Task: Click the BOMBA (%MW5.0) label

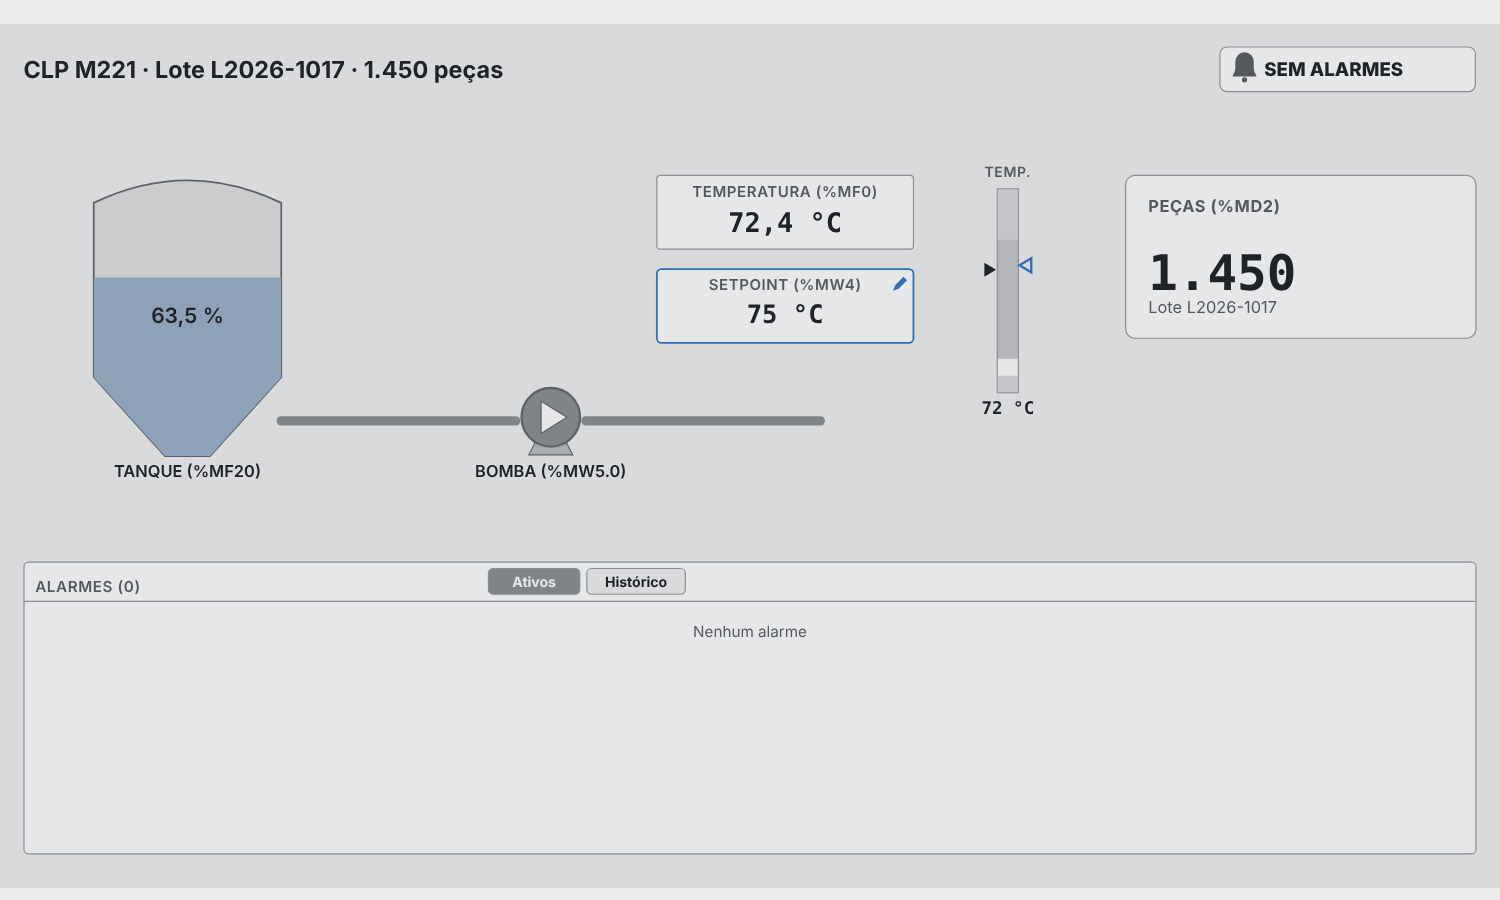Action: point(550,471)
